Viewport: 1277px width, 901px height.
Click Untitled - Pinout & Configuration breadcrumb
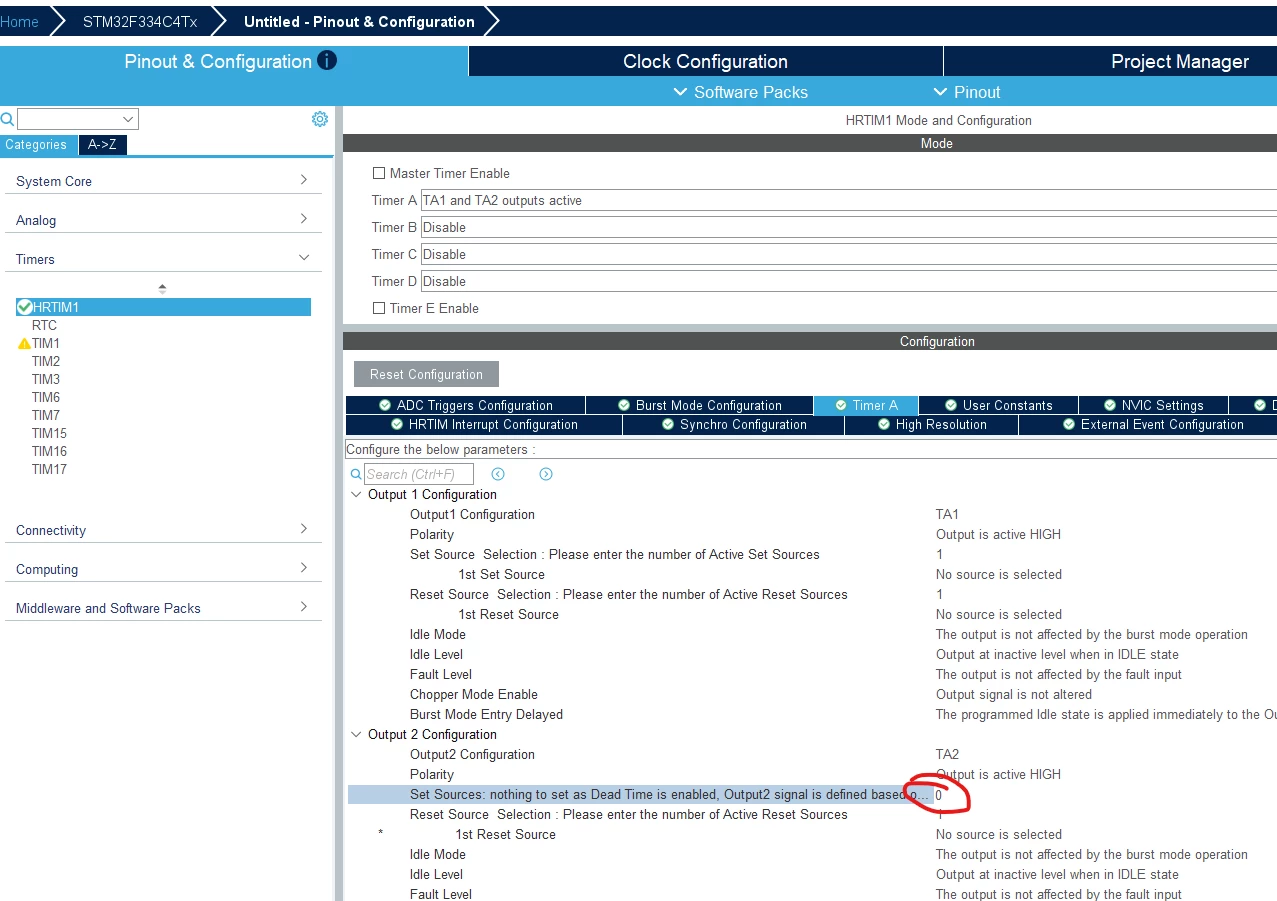pos(359,21)
